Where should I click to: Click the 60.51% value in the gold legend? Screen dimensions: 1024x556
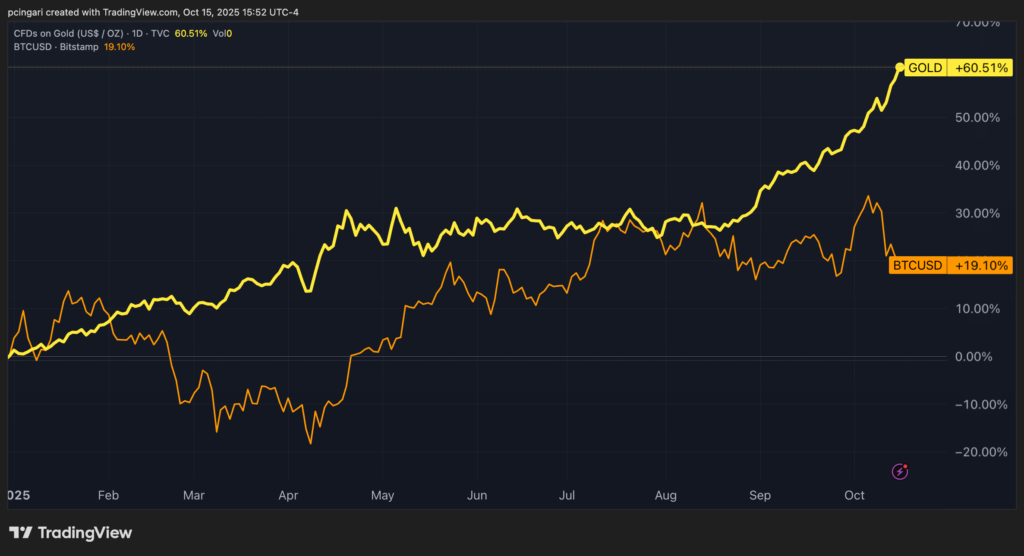pyautogui.click(x=190, y=34)
